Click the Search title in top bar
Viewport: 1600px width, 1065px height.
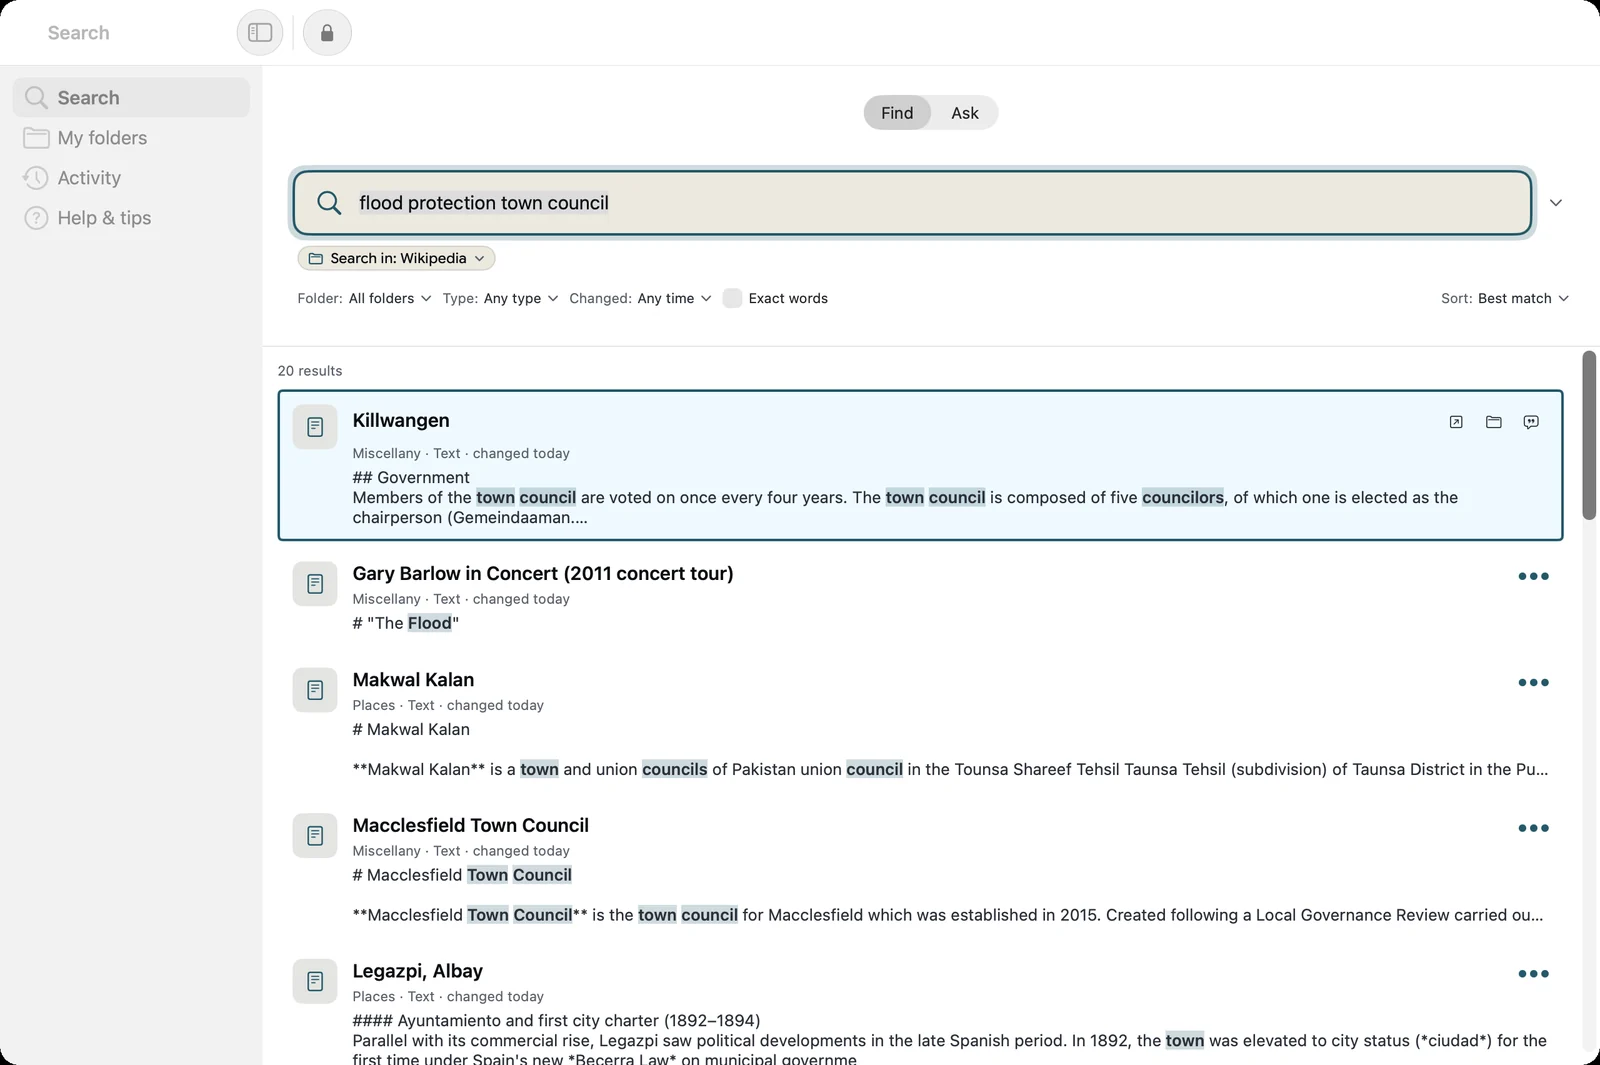[x=78, y=33]
